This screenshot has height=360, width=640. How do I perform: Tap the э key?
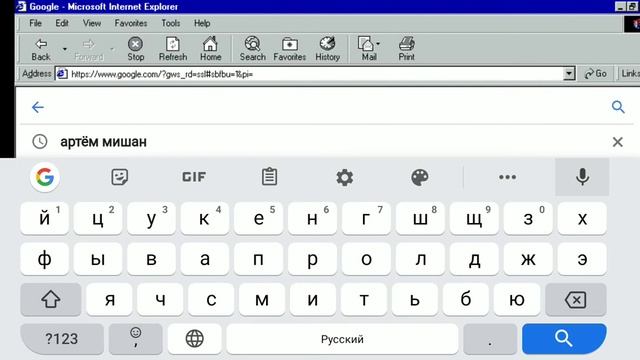582,259
